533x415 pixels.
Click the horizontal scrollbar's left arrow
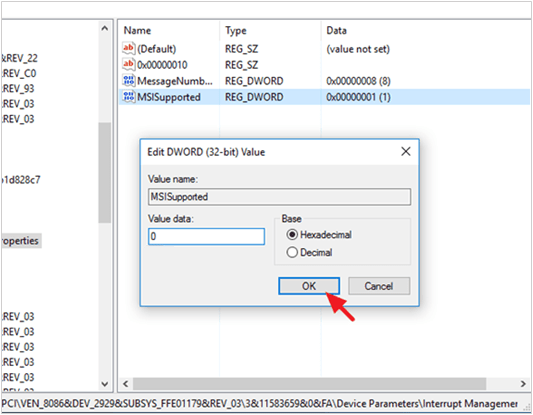[x=125, y=384]
